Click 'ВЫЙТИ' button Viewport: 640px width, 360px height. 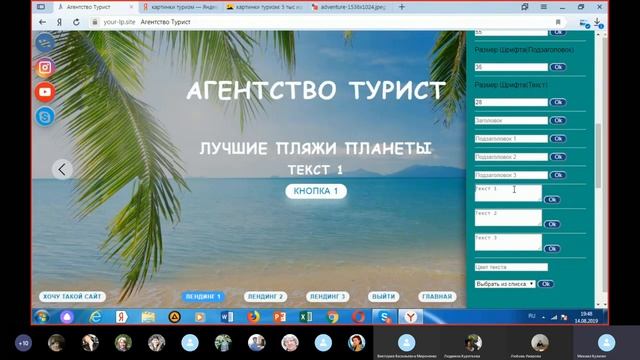point(384,297)
